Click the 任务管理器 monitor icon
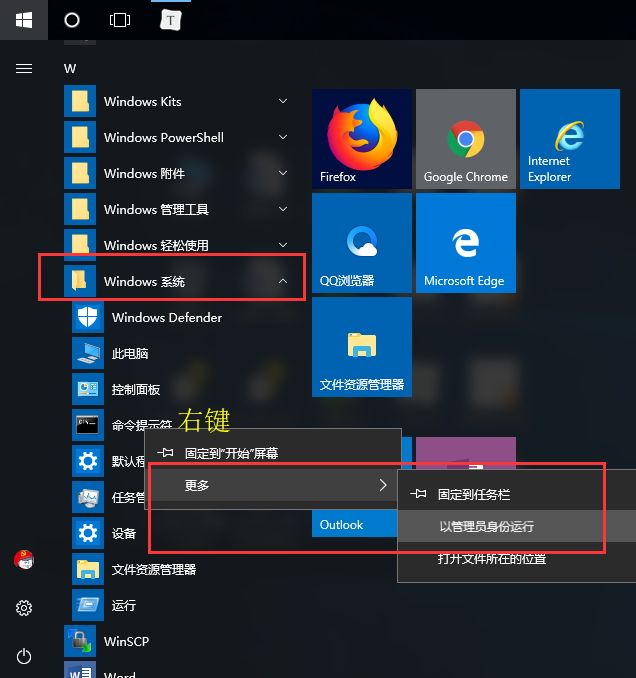The height and width of the screenshot is (678, 636). click(x=88, y=497)
